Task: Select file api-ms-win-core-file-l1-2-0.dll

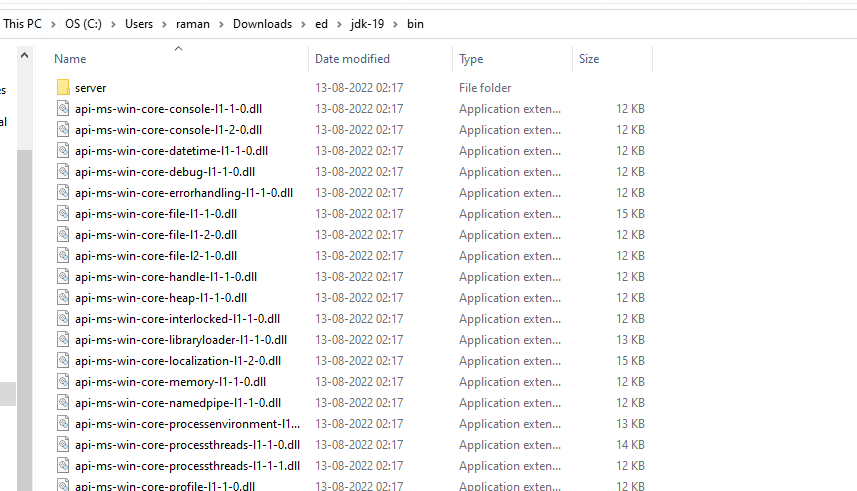Action: click(x=156, y=235)
